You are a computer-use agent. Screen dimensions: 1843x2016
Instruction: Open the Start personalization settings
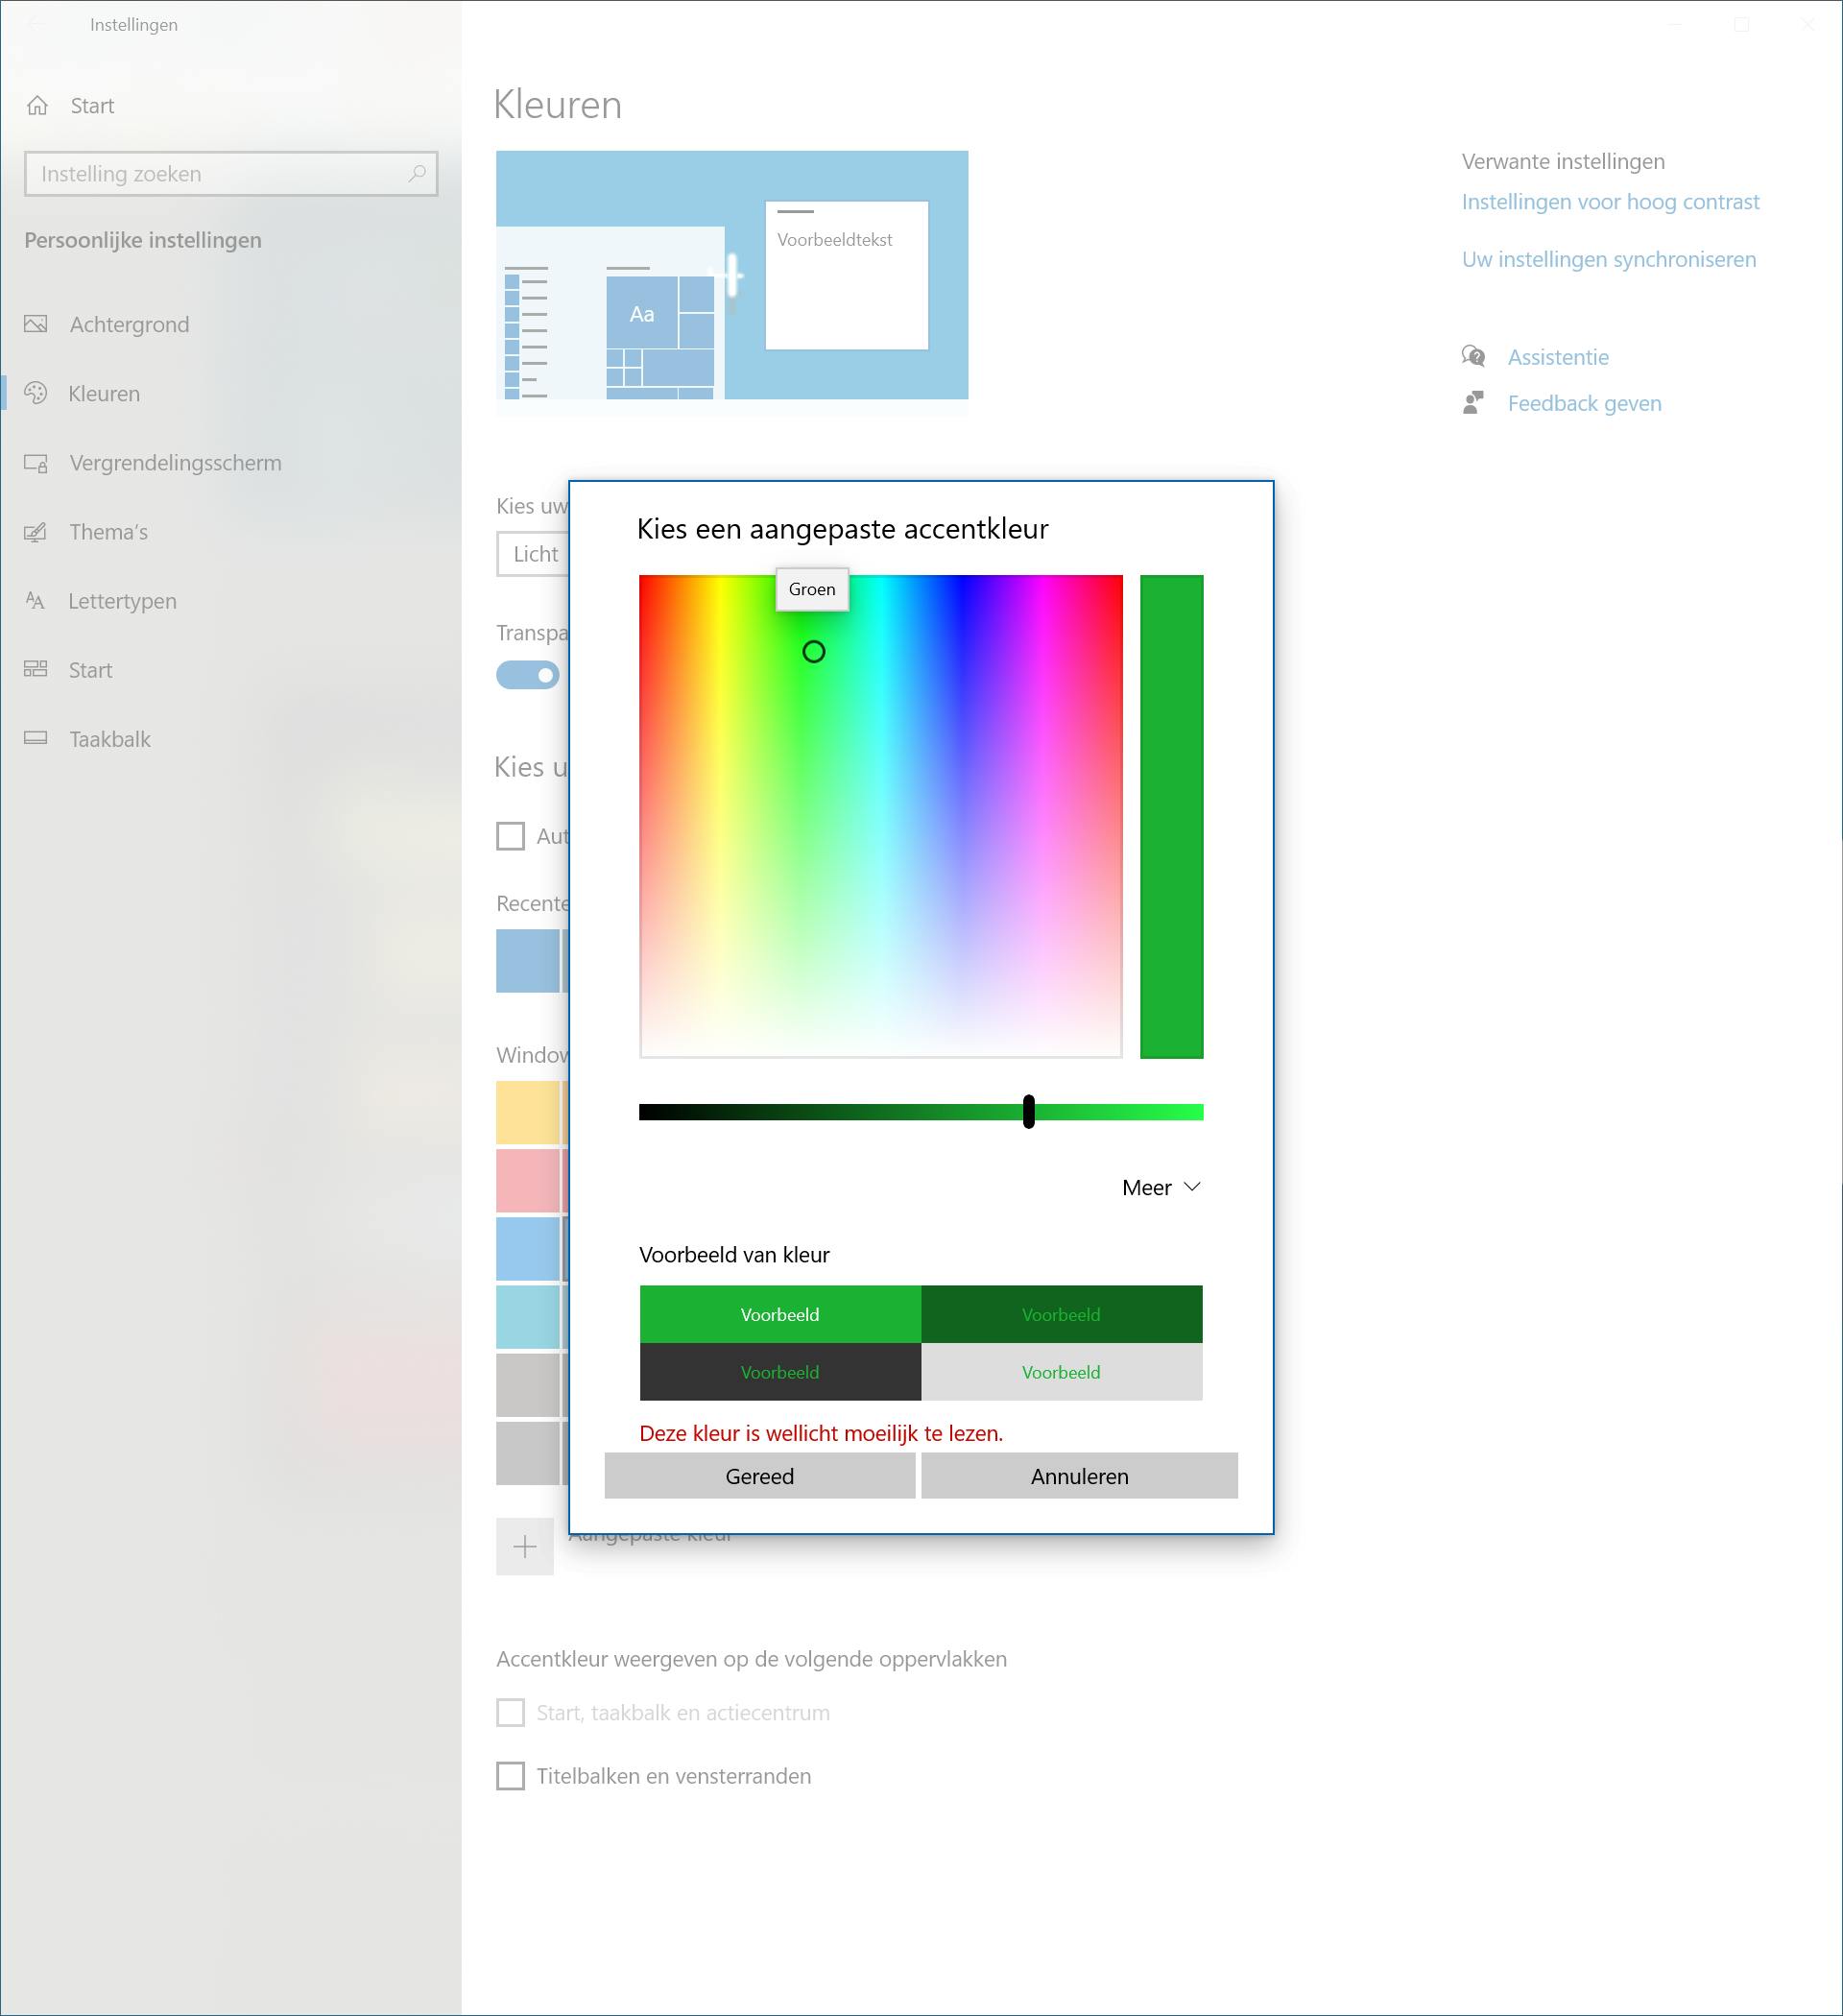point(90,670)
